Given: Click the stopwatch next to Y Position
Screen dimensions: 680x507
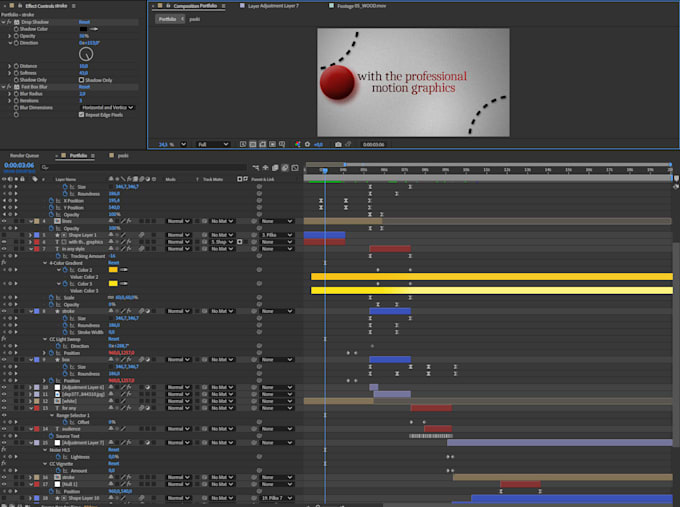Looking at the screenshot, I should click(x=51, y=208).
